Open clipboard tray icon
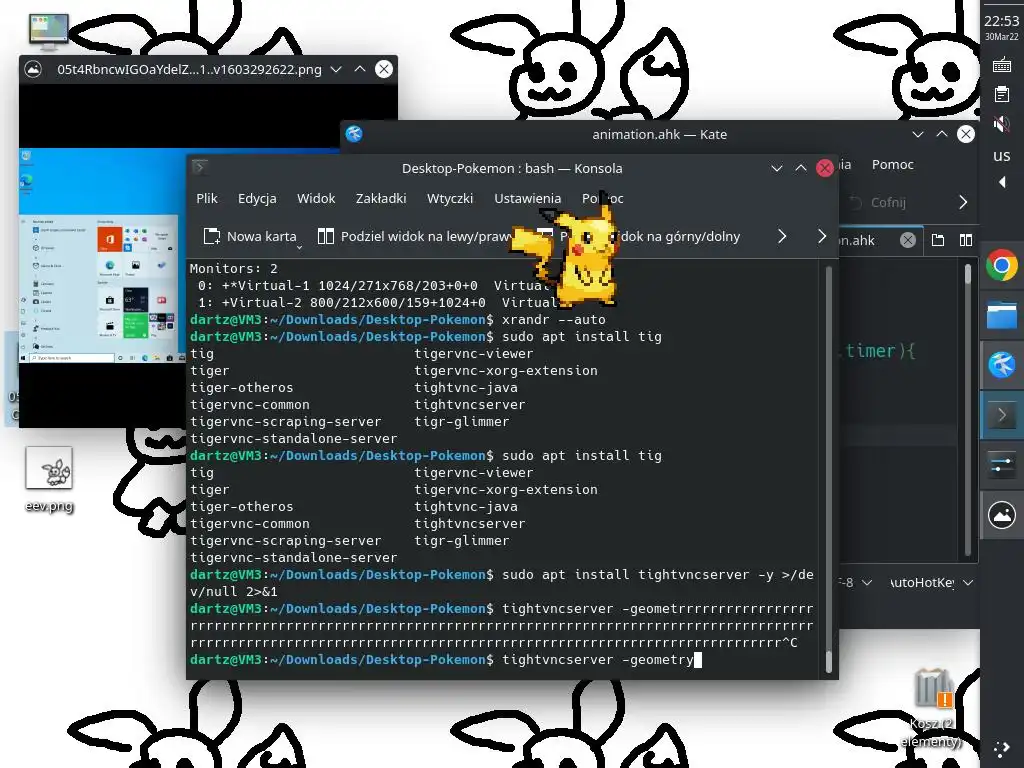 pyautogui.click(x=1002, y=95)
